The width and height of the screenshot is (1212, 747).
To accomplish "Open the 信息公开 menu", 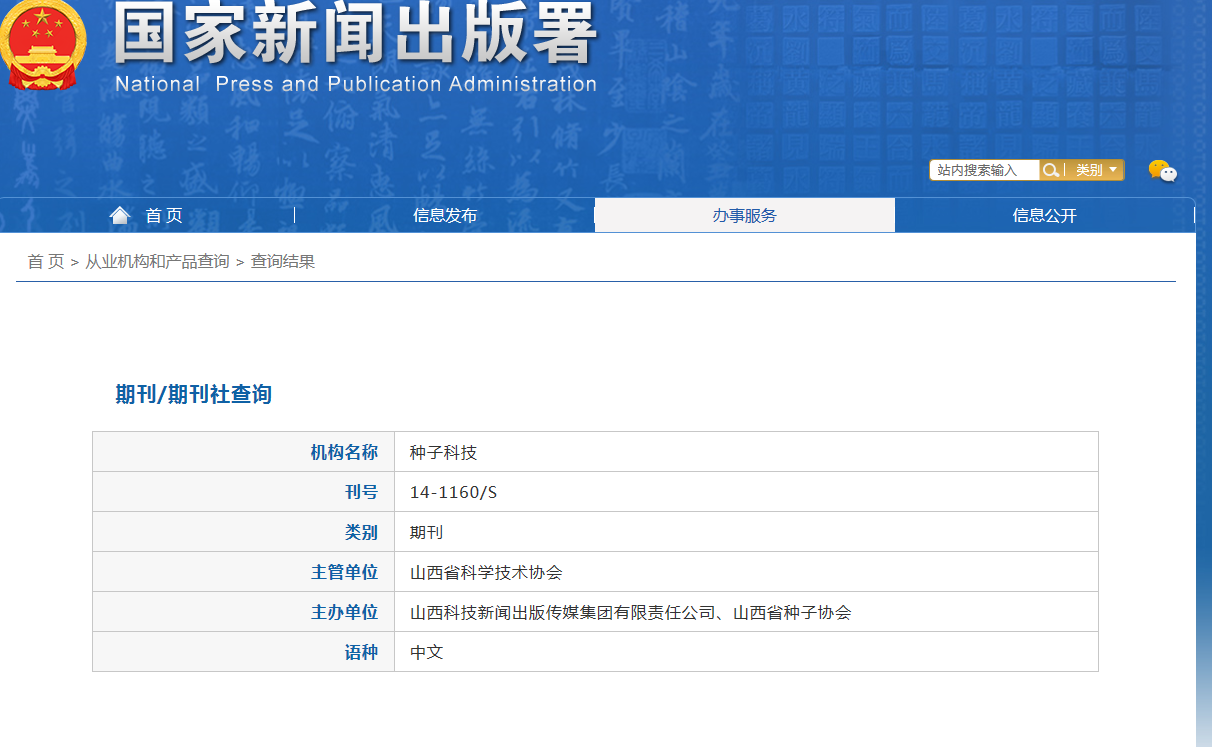I will point(1045,213).
